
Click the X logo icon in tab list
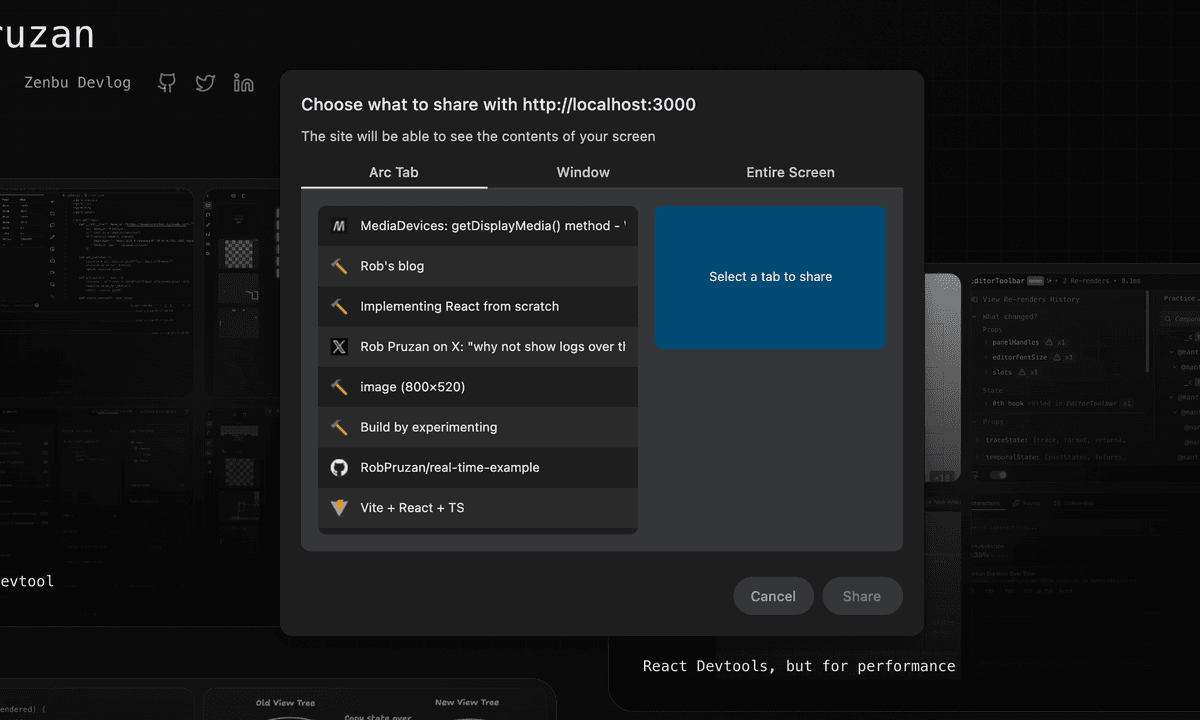point(339,347)
